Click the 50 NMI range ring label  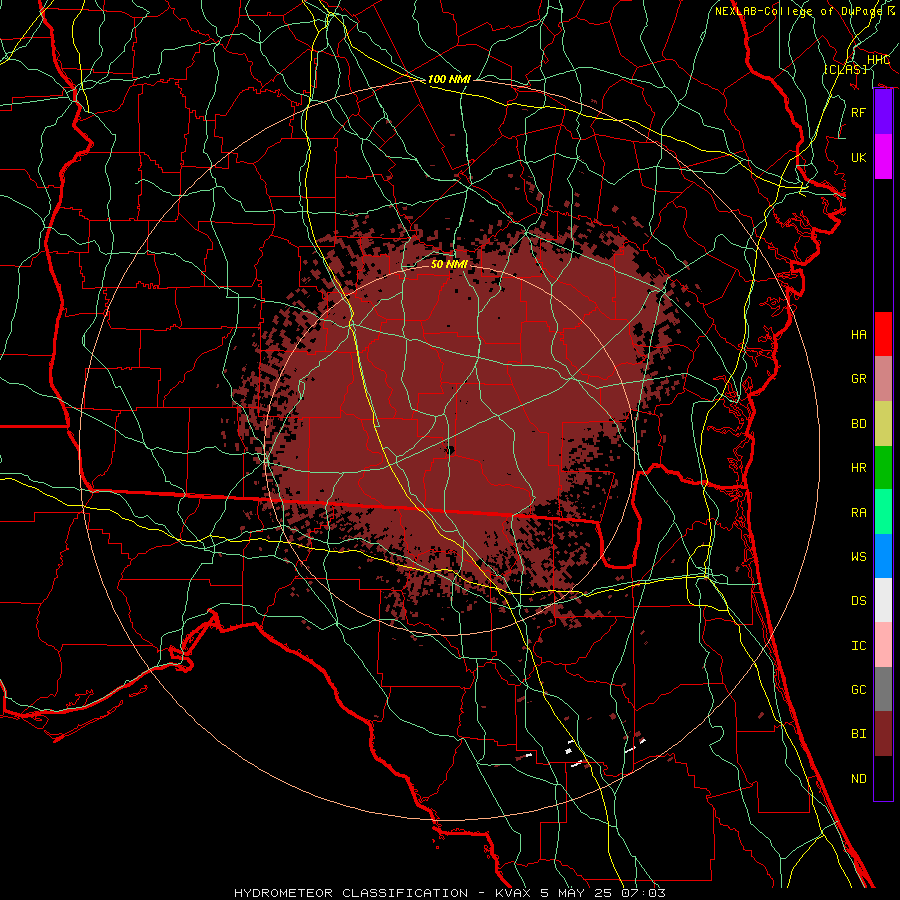pos(449,264)
